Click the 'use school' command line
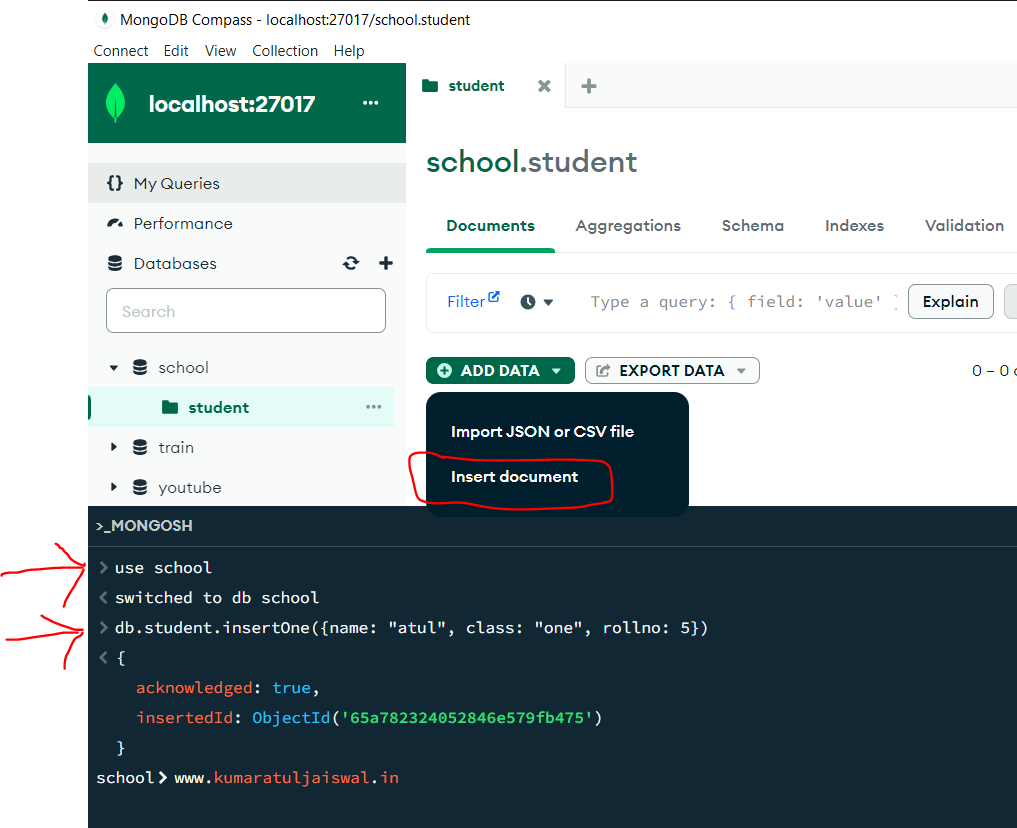This screenshot has height=828, width=1017. tap(163, 567)
